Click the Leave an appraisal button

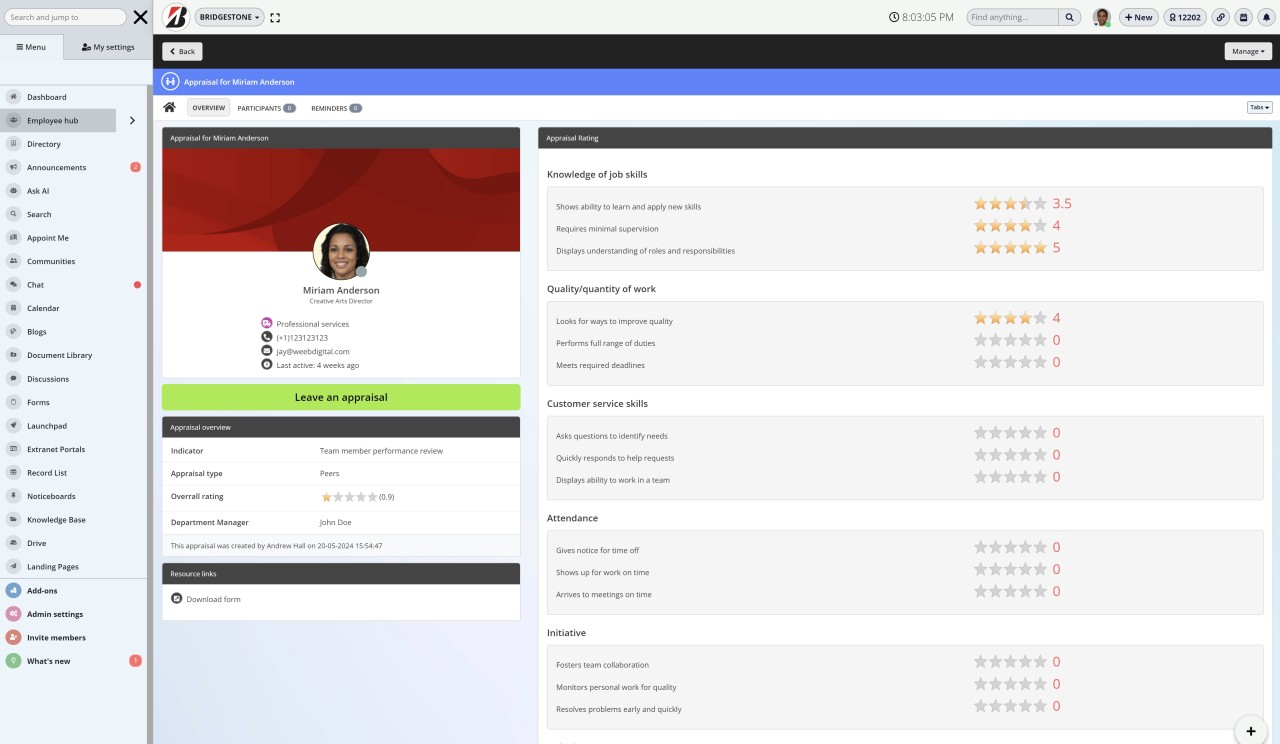pos(340,397)
